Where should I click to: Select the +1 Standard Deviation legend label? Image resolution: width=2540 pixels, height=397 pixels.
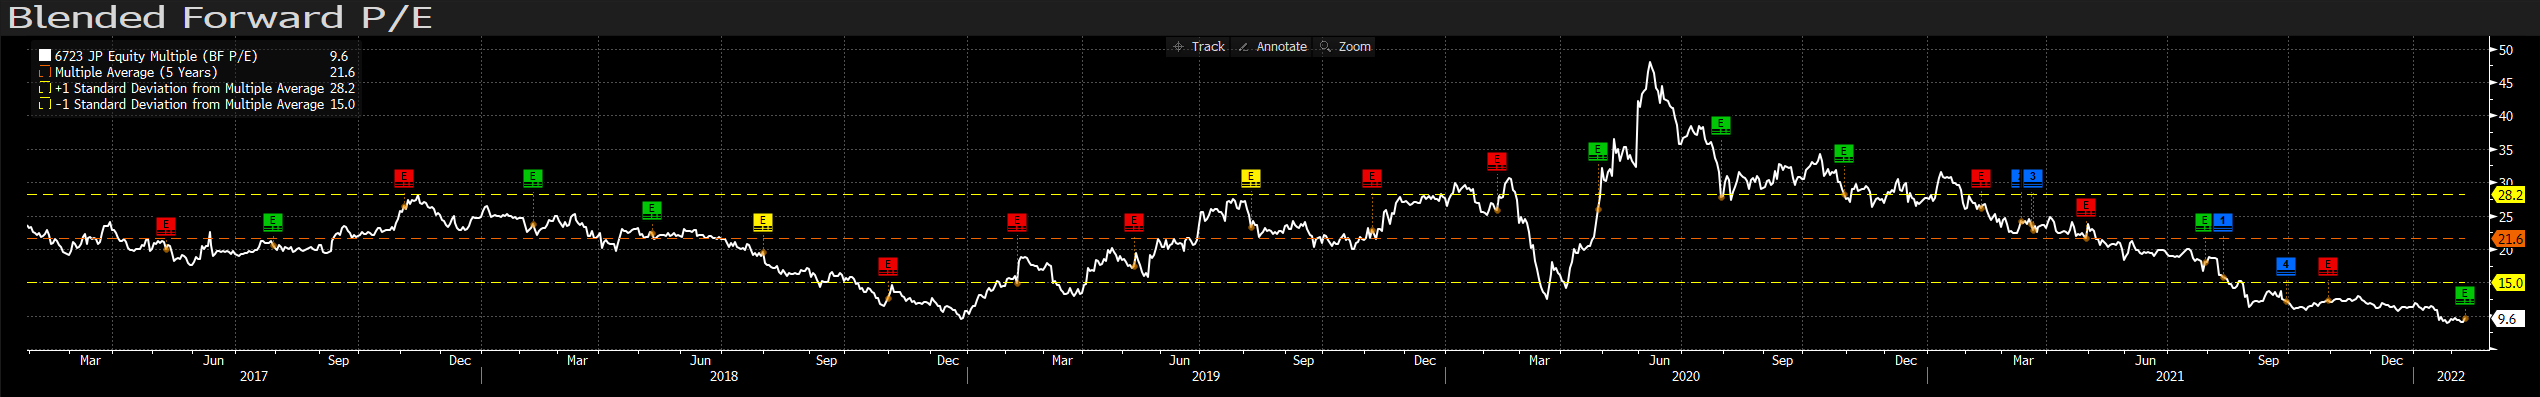(x=189, y=88)
